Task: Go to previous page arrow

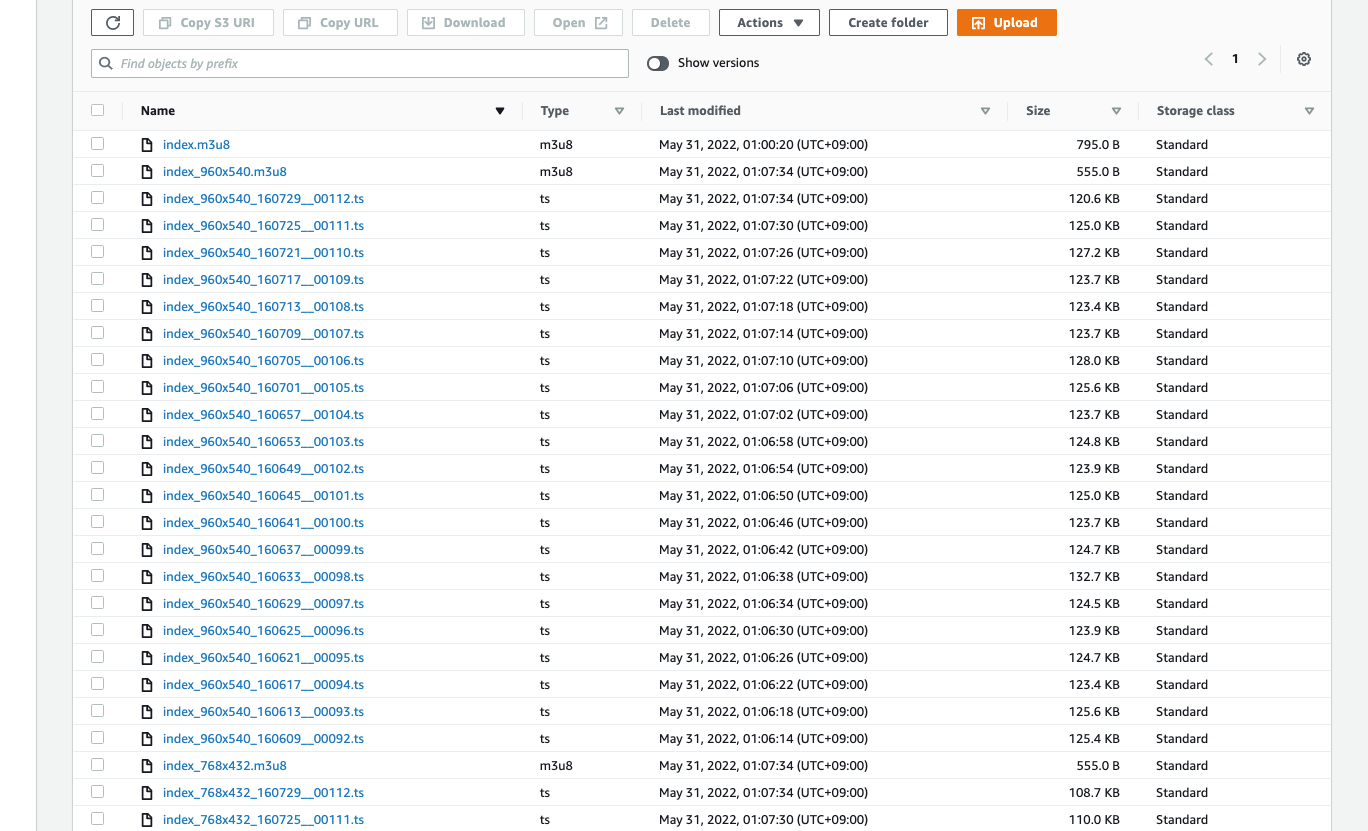Action: (x=1208, y=60)
